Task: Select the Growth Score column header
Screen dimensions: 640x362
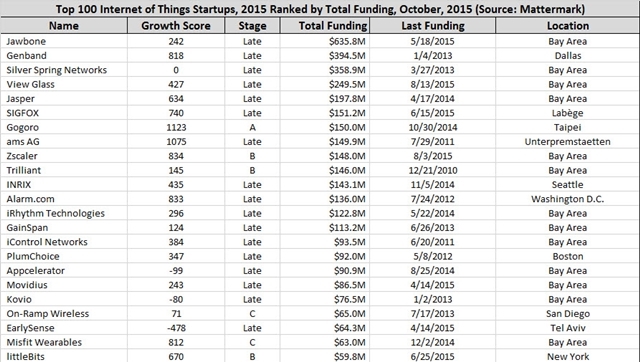Action: pyautogui.click(x=176, y=26)
